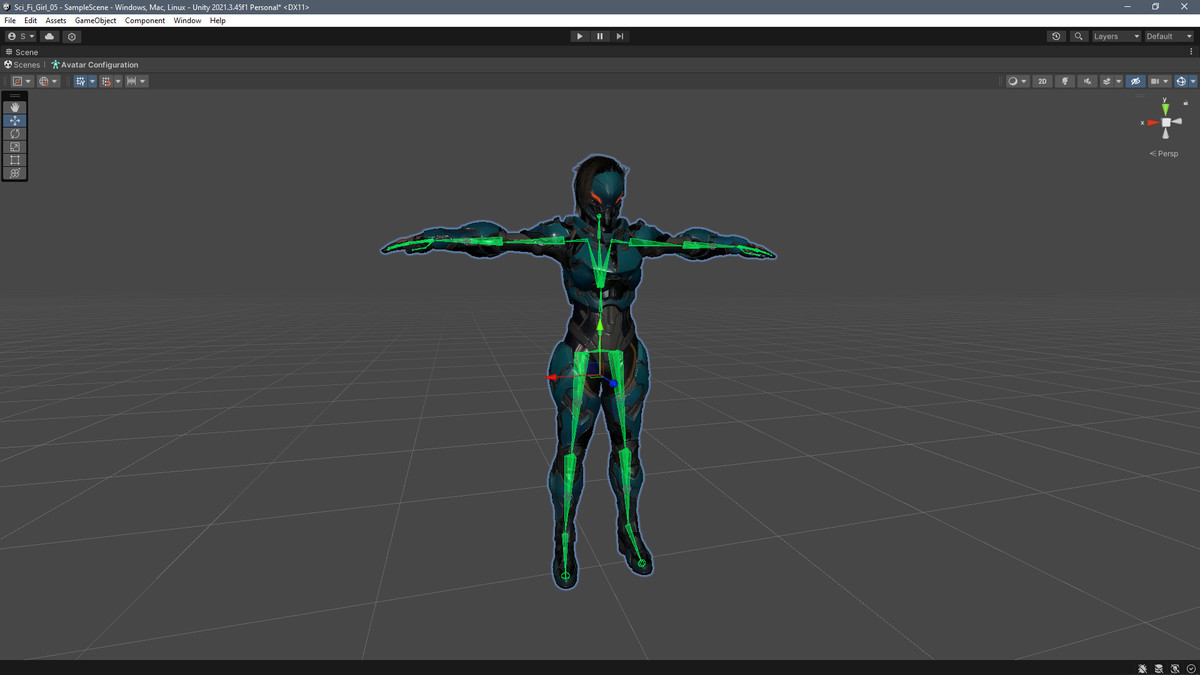Click the Step frame button

[620, 36]
